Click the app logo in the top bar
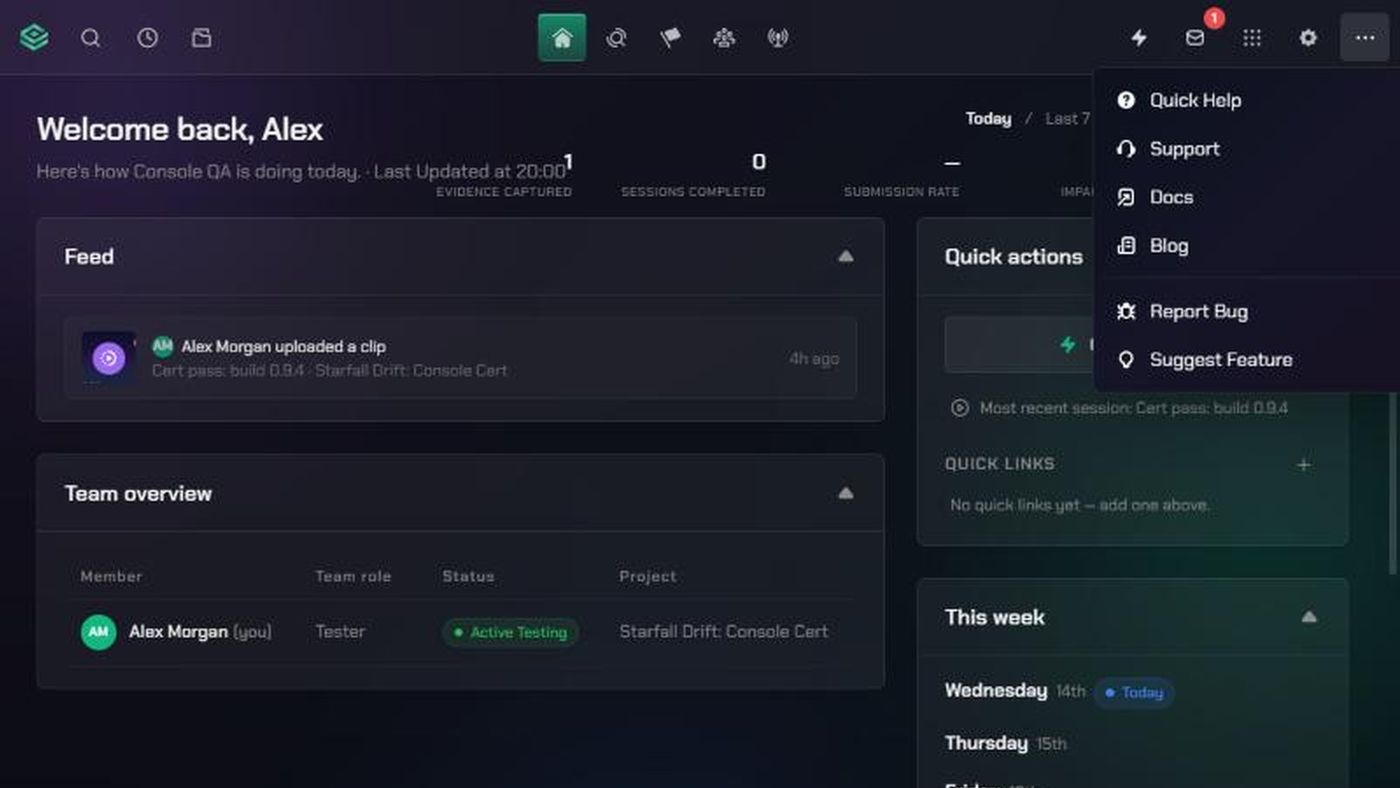 [34, 38]
